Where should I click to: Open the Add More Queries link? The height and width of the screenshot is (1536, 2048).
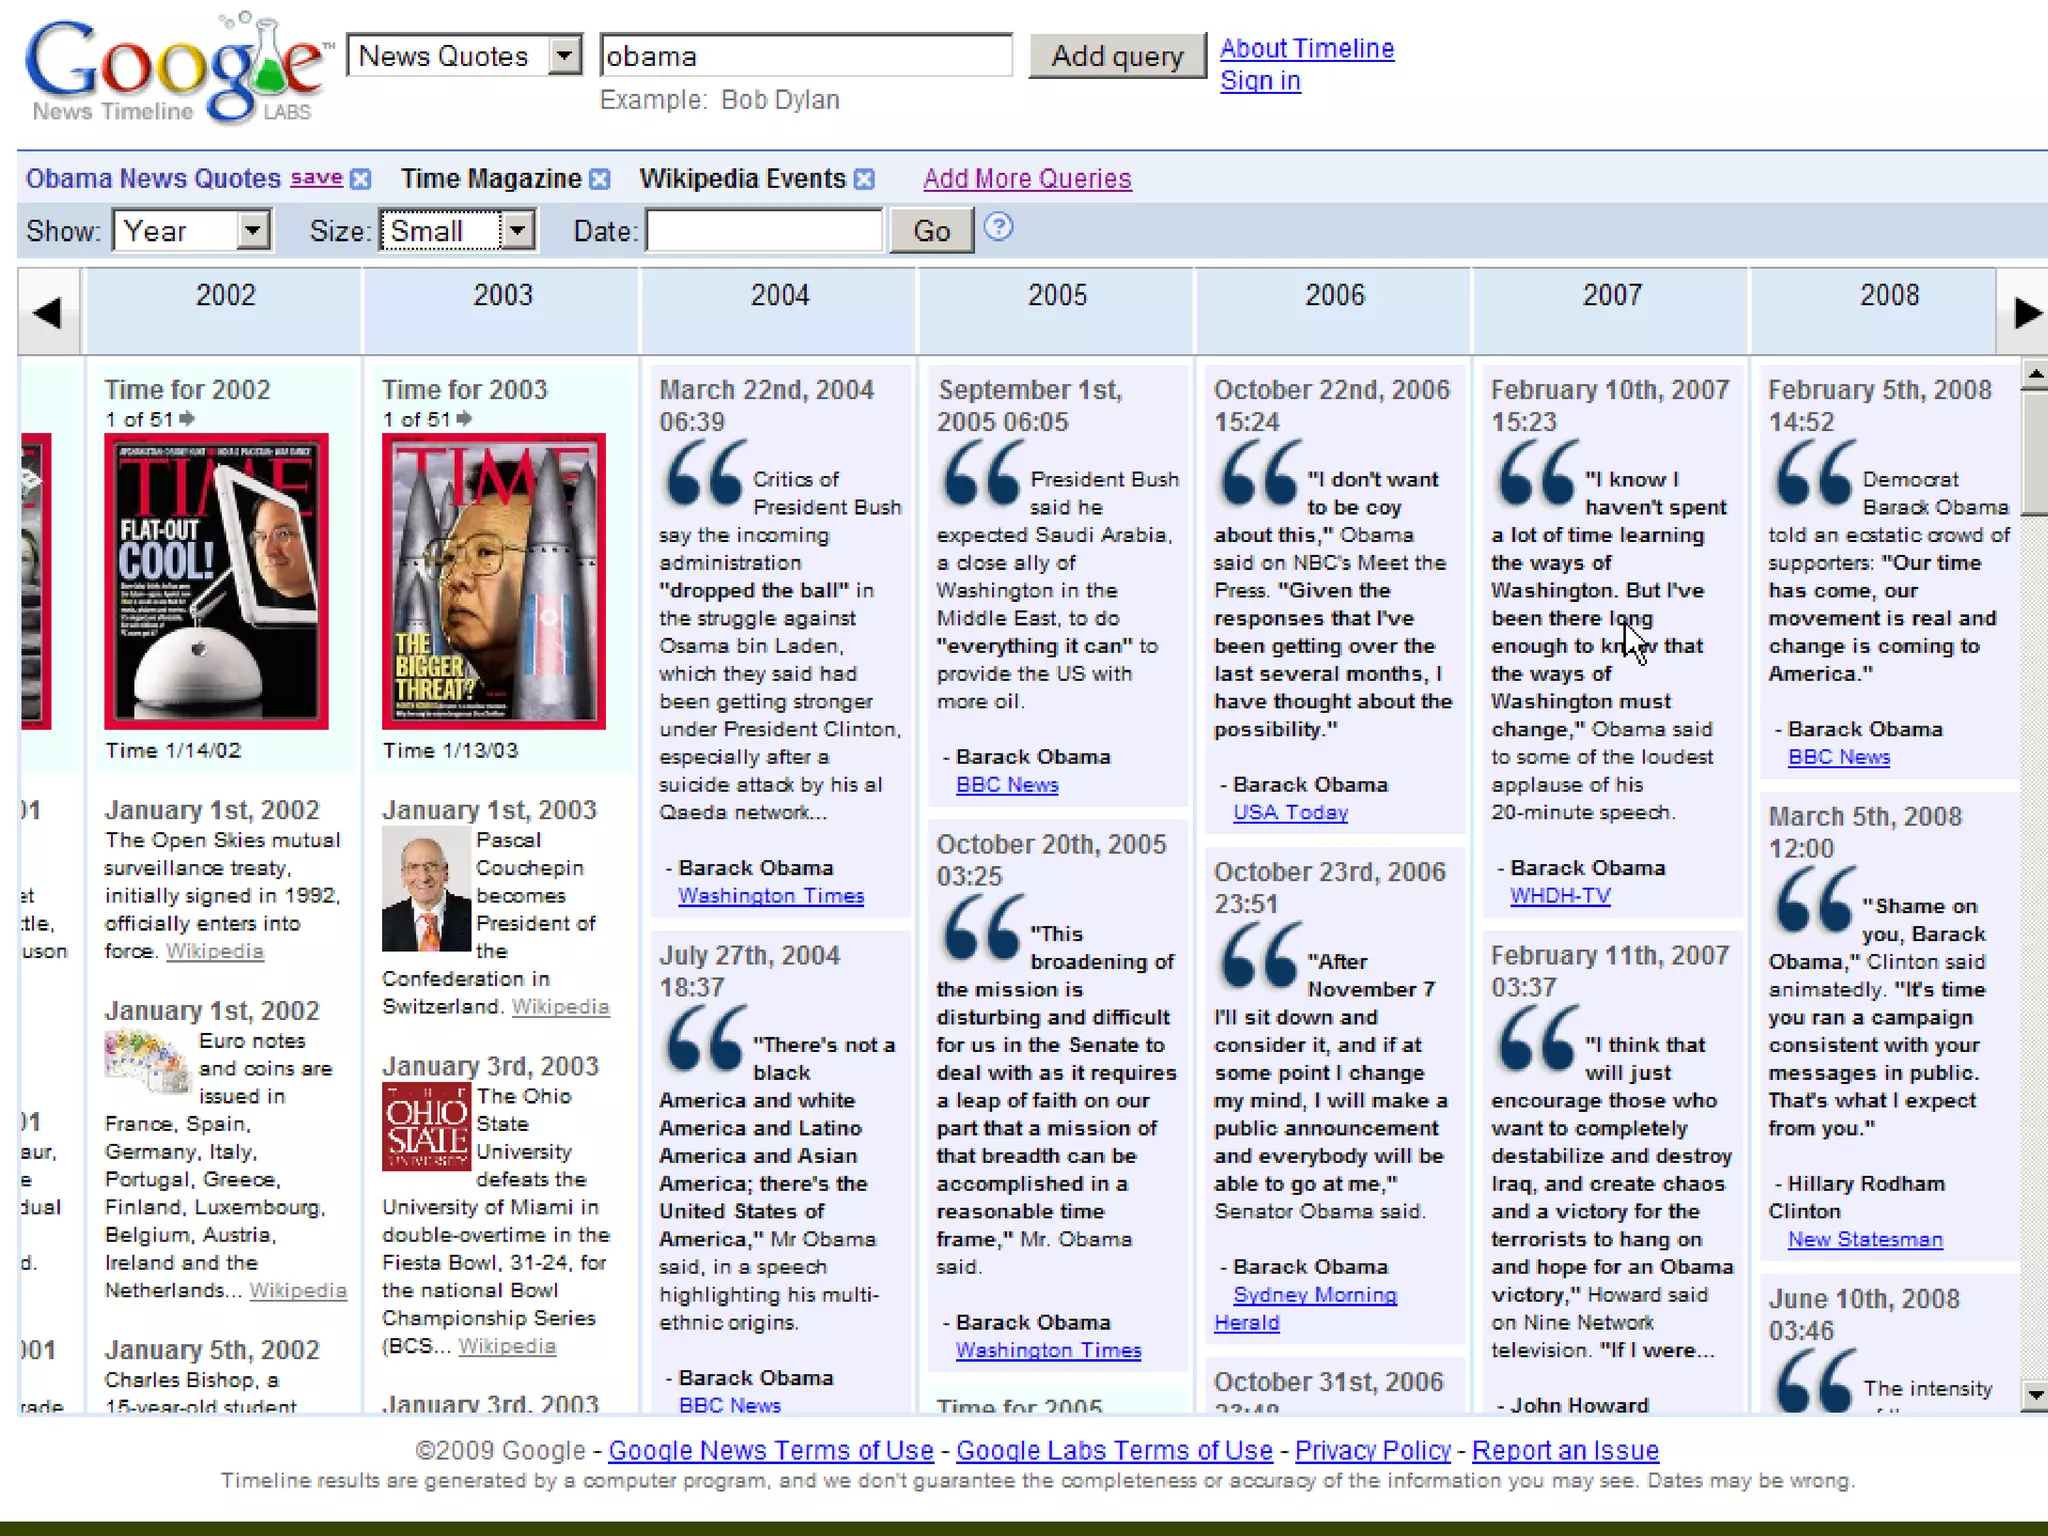coord(1027,179)
